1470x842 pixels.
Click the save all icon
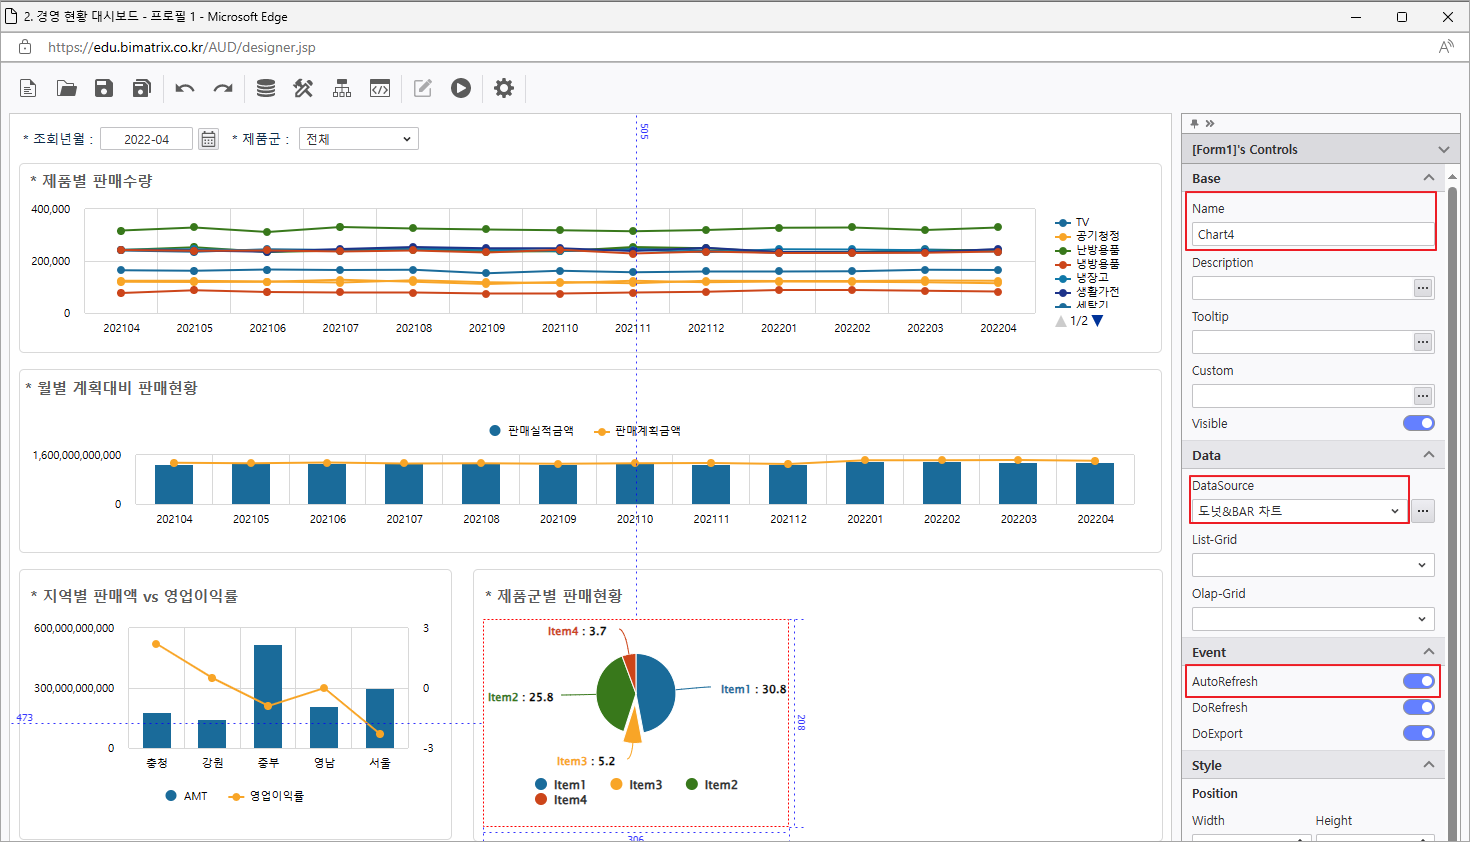click(142, 88)
